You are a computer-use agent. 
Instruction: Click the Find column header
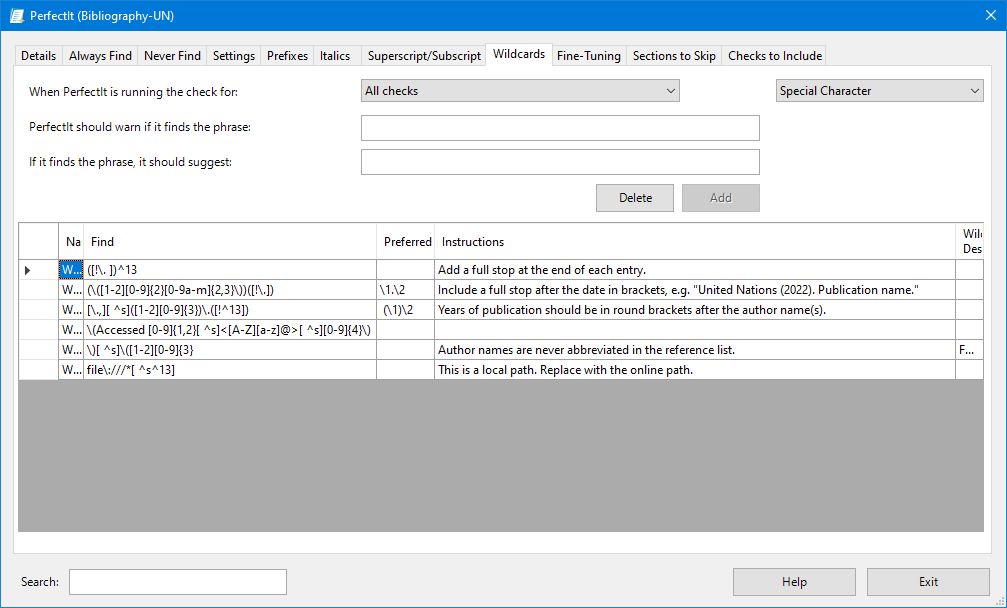tap(230, 241)
